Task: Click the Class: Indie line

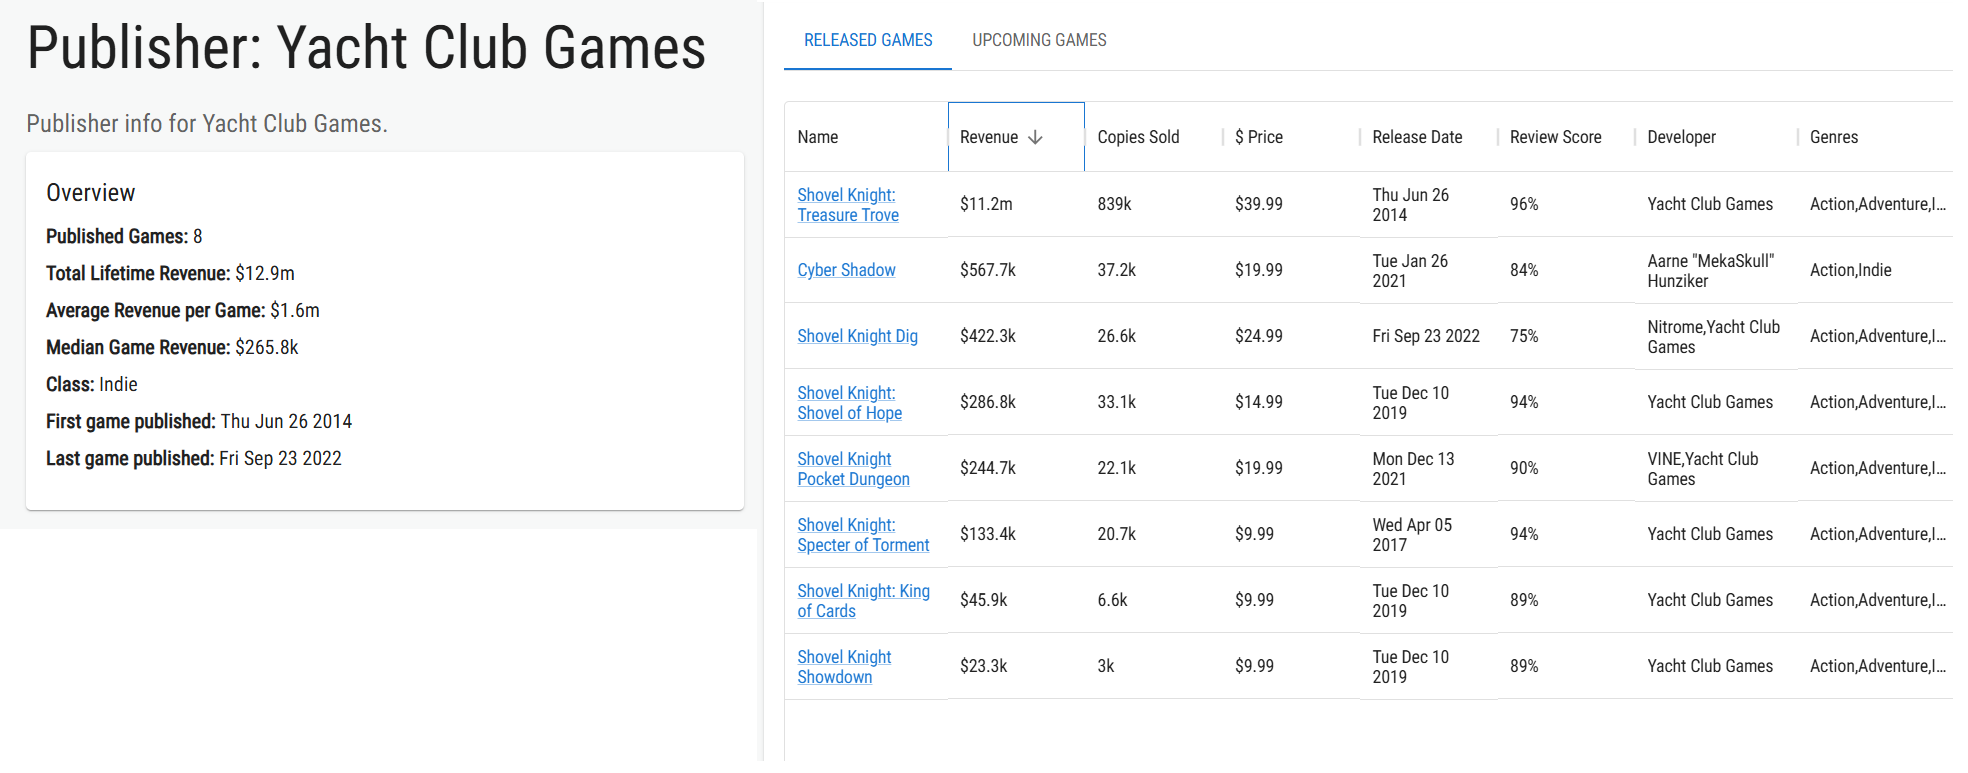Action: (92, 384)
